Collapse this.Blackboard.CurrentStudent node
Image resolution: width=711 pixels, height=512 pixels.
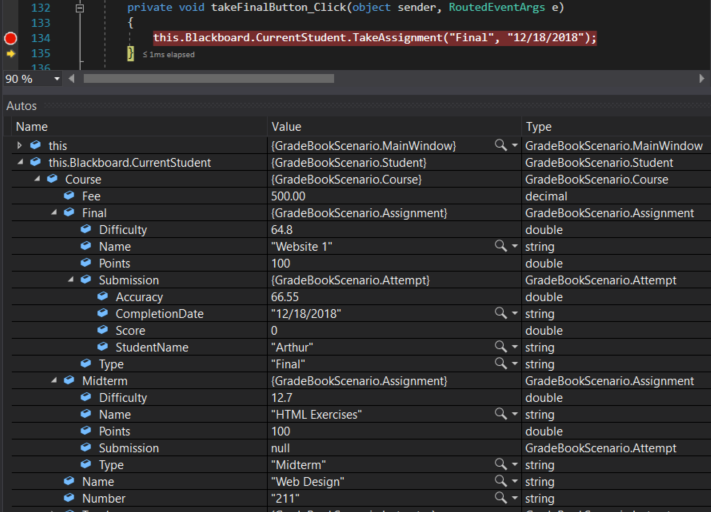[20, 162]
